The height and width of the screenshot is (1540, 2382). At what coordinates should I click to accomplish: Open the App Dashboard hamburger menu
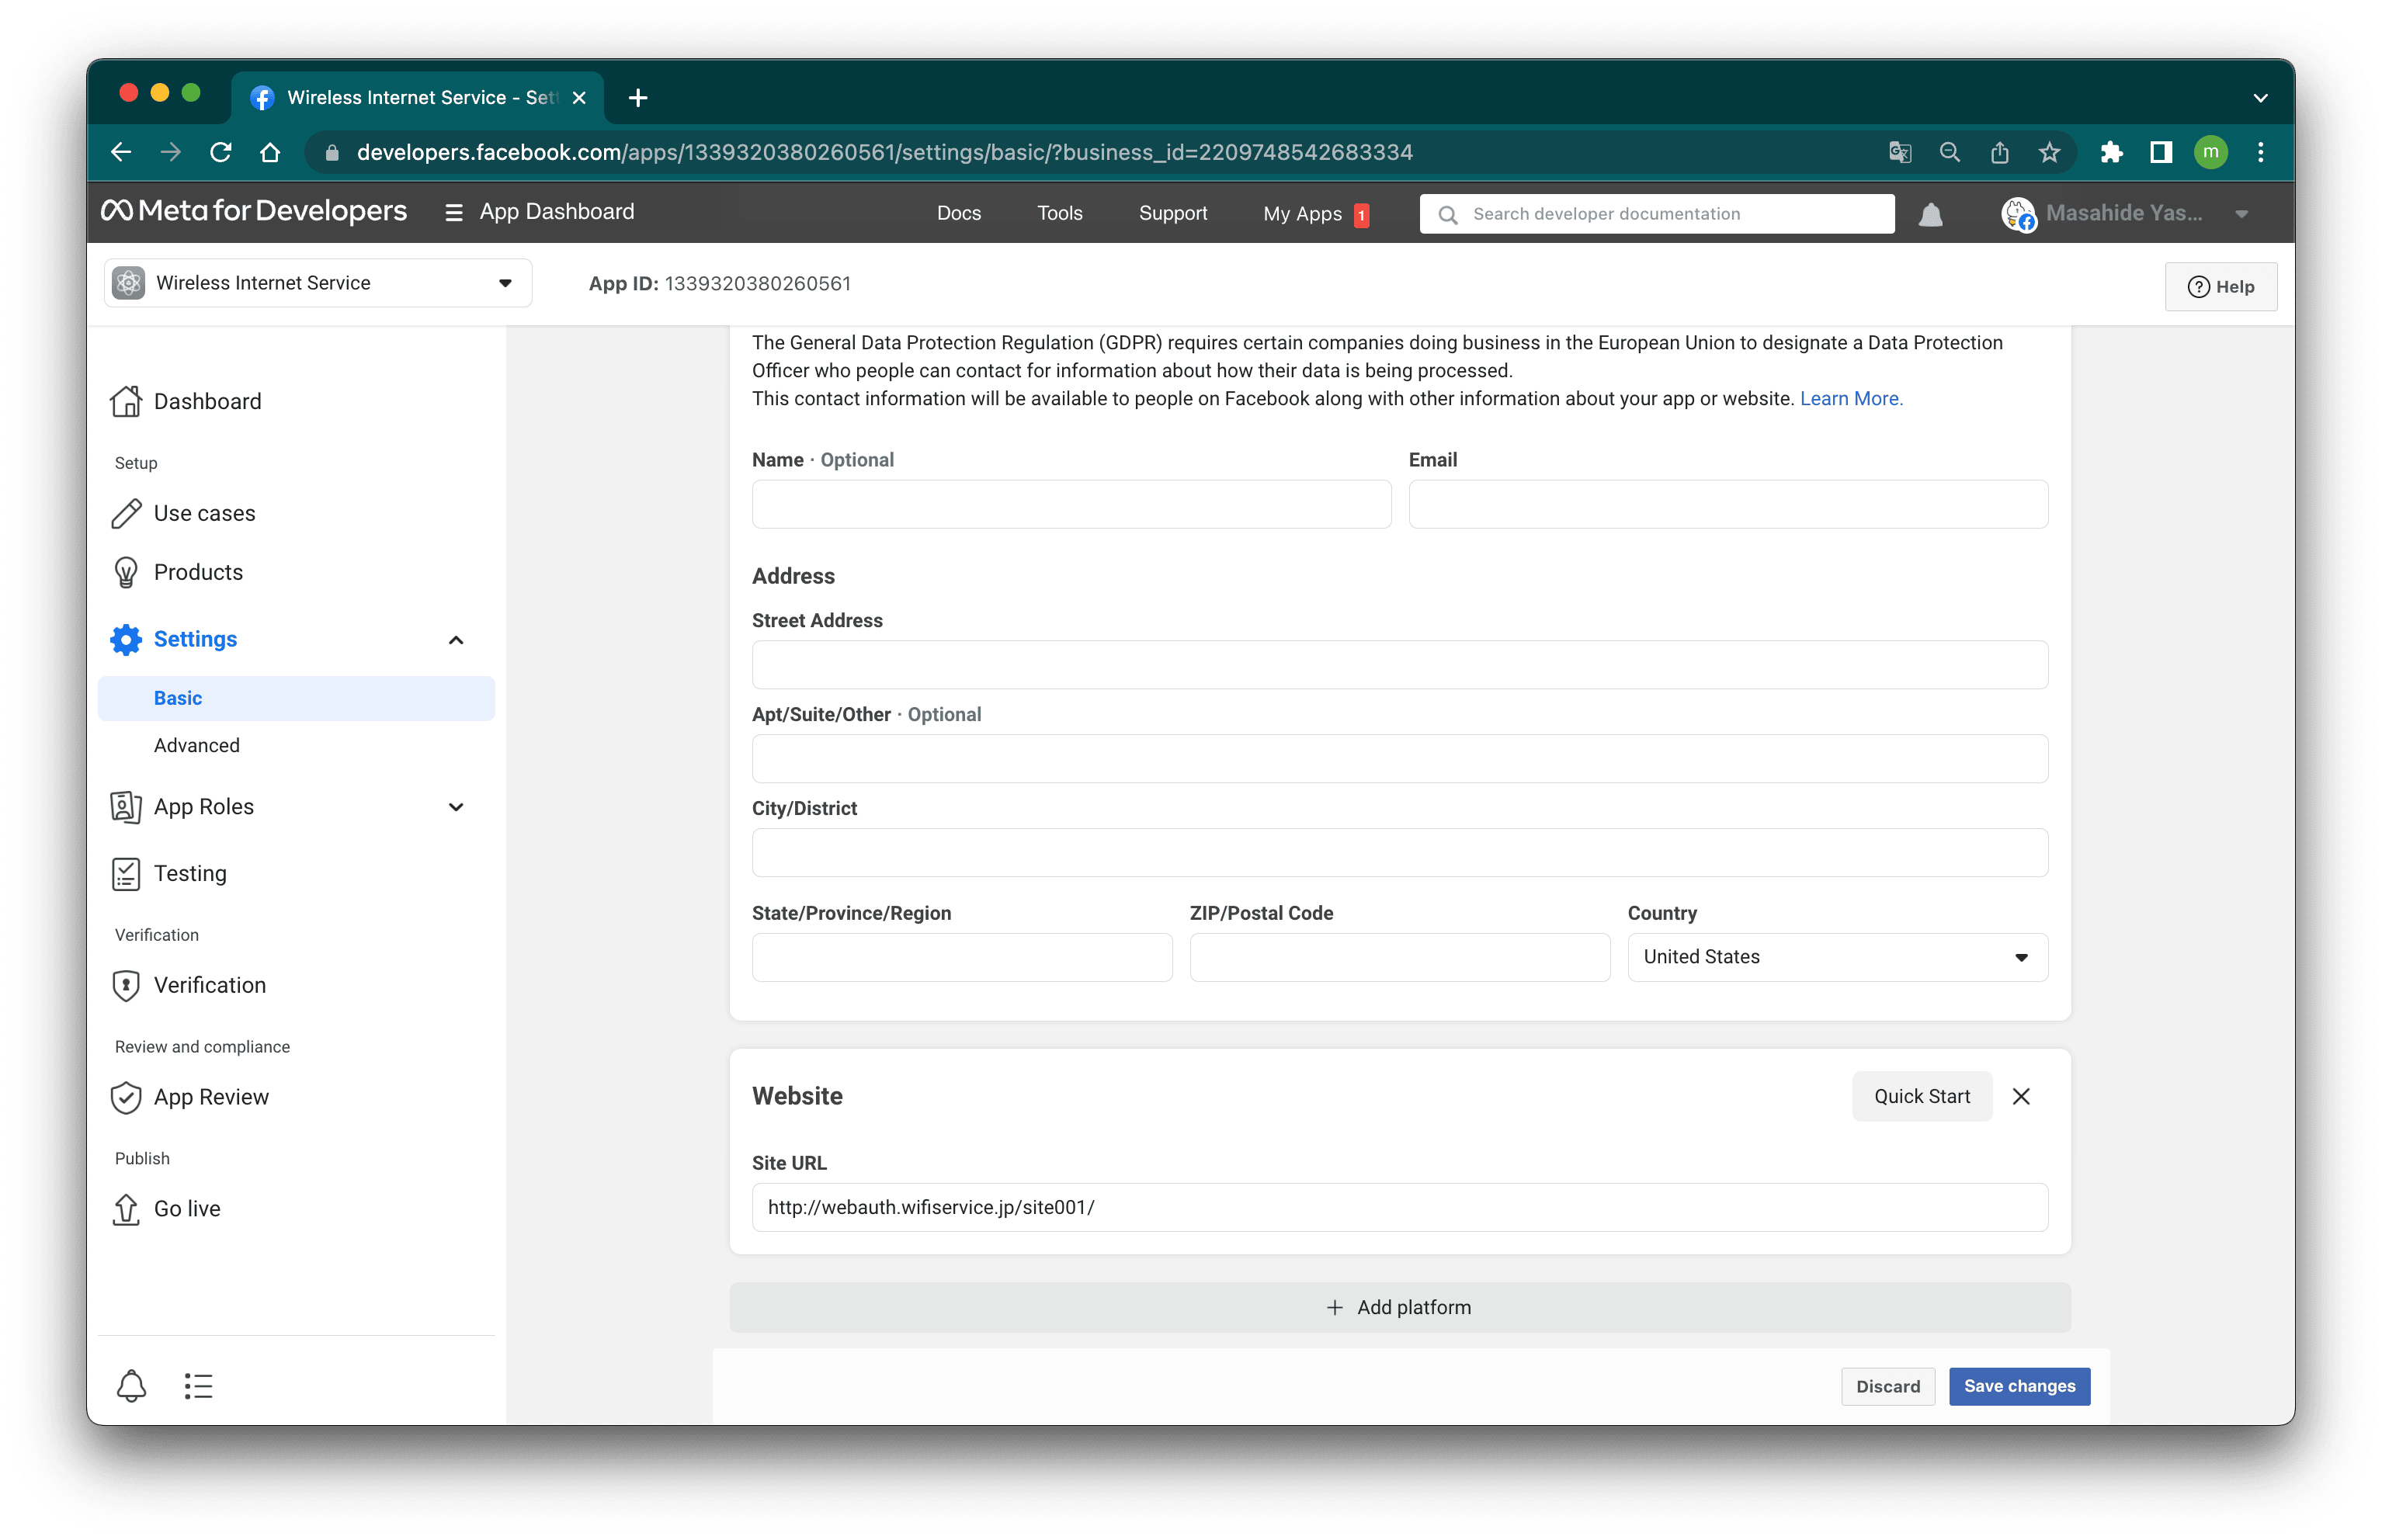pyautogui.click(x=453, y=212)
